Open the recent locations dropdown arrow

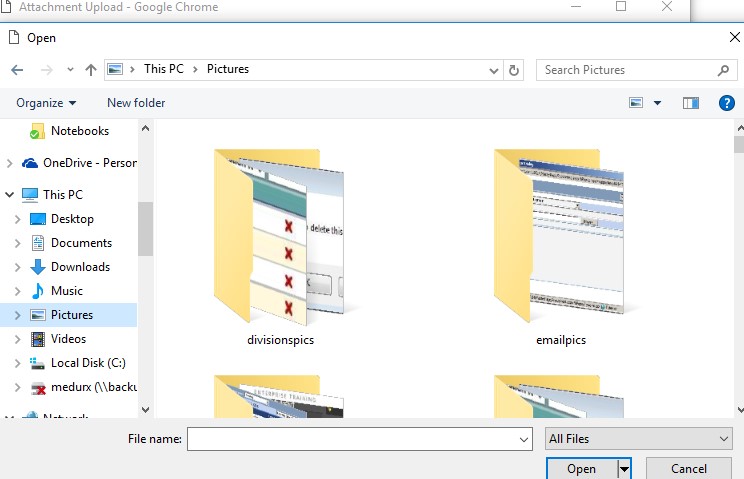70,70
